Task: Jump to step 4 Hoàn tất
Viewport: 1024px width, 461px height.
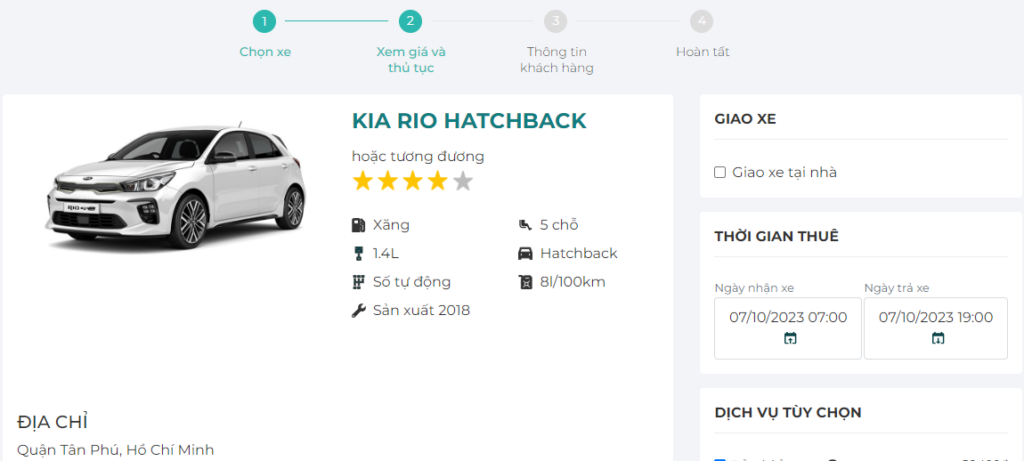Action: [x=702, y=21]
